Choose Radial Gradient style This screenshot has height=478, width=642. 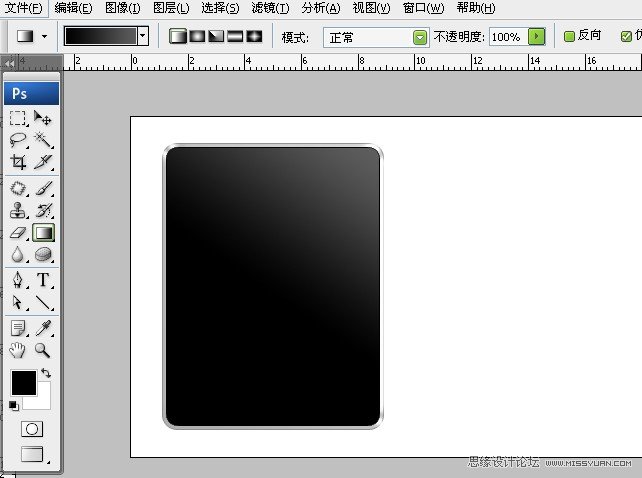pos(197,36)
